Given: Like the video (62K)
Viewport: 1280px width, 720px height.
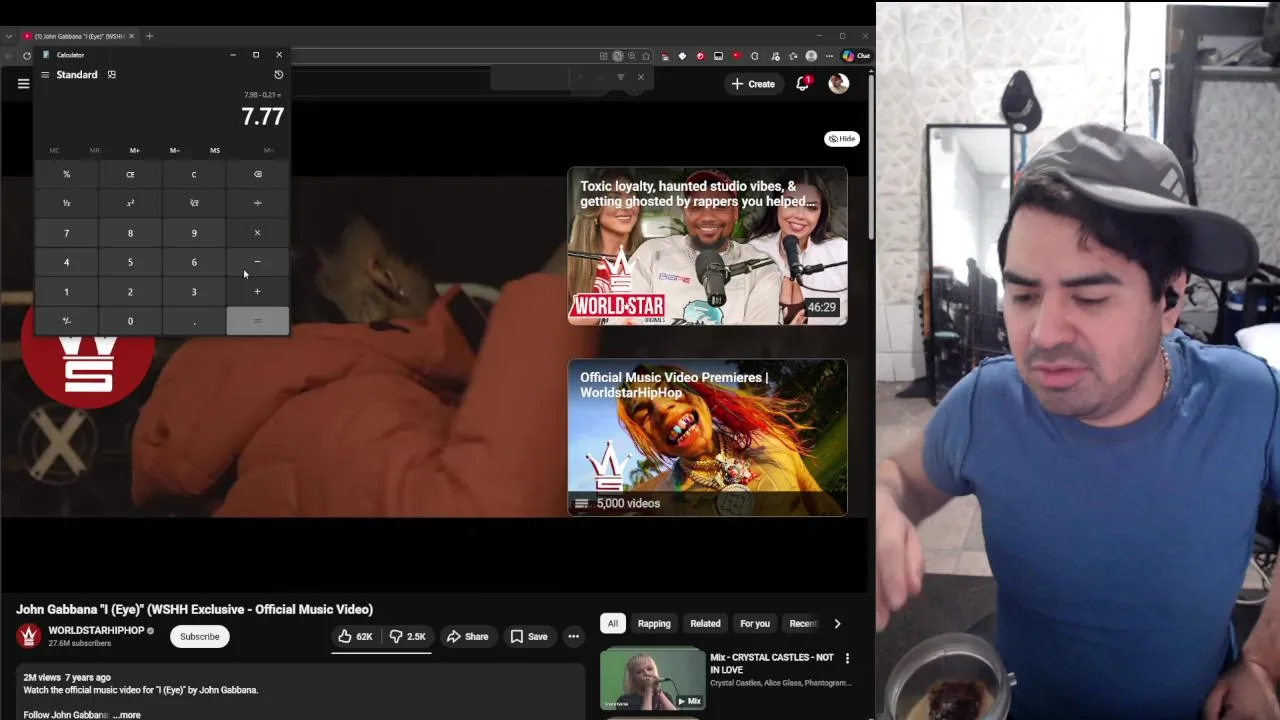Looking at the screenshot, I should pos(355,637).
